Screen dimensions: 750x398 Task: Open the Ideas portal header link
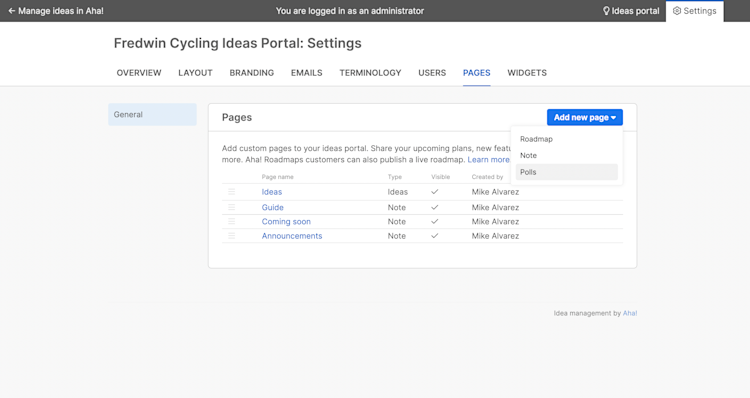pos(631,11)
